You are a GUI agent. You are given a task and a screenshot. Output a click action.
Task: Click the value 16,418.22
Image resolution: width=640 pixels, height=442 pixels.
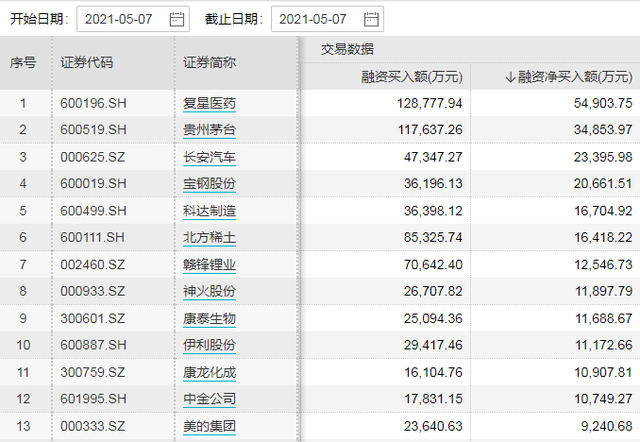click(x=604, y=238)
